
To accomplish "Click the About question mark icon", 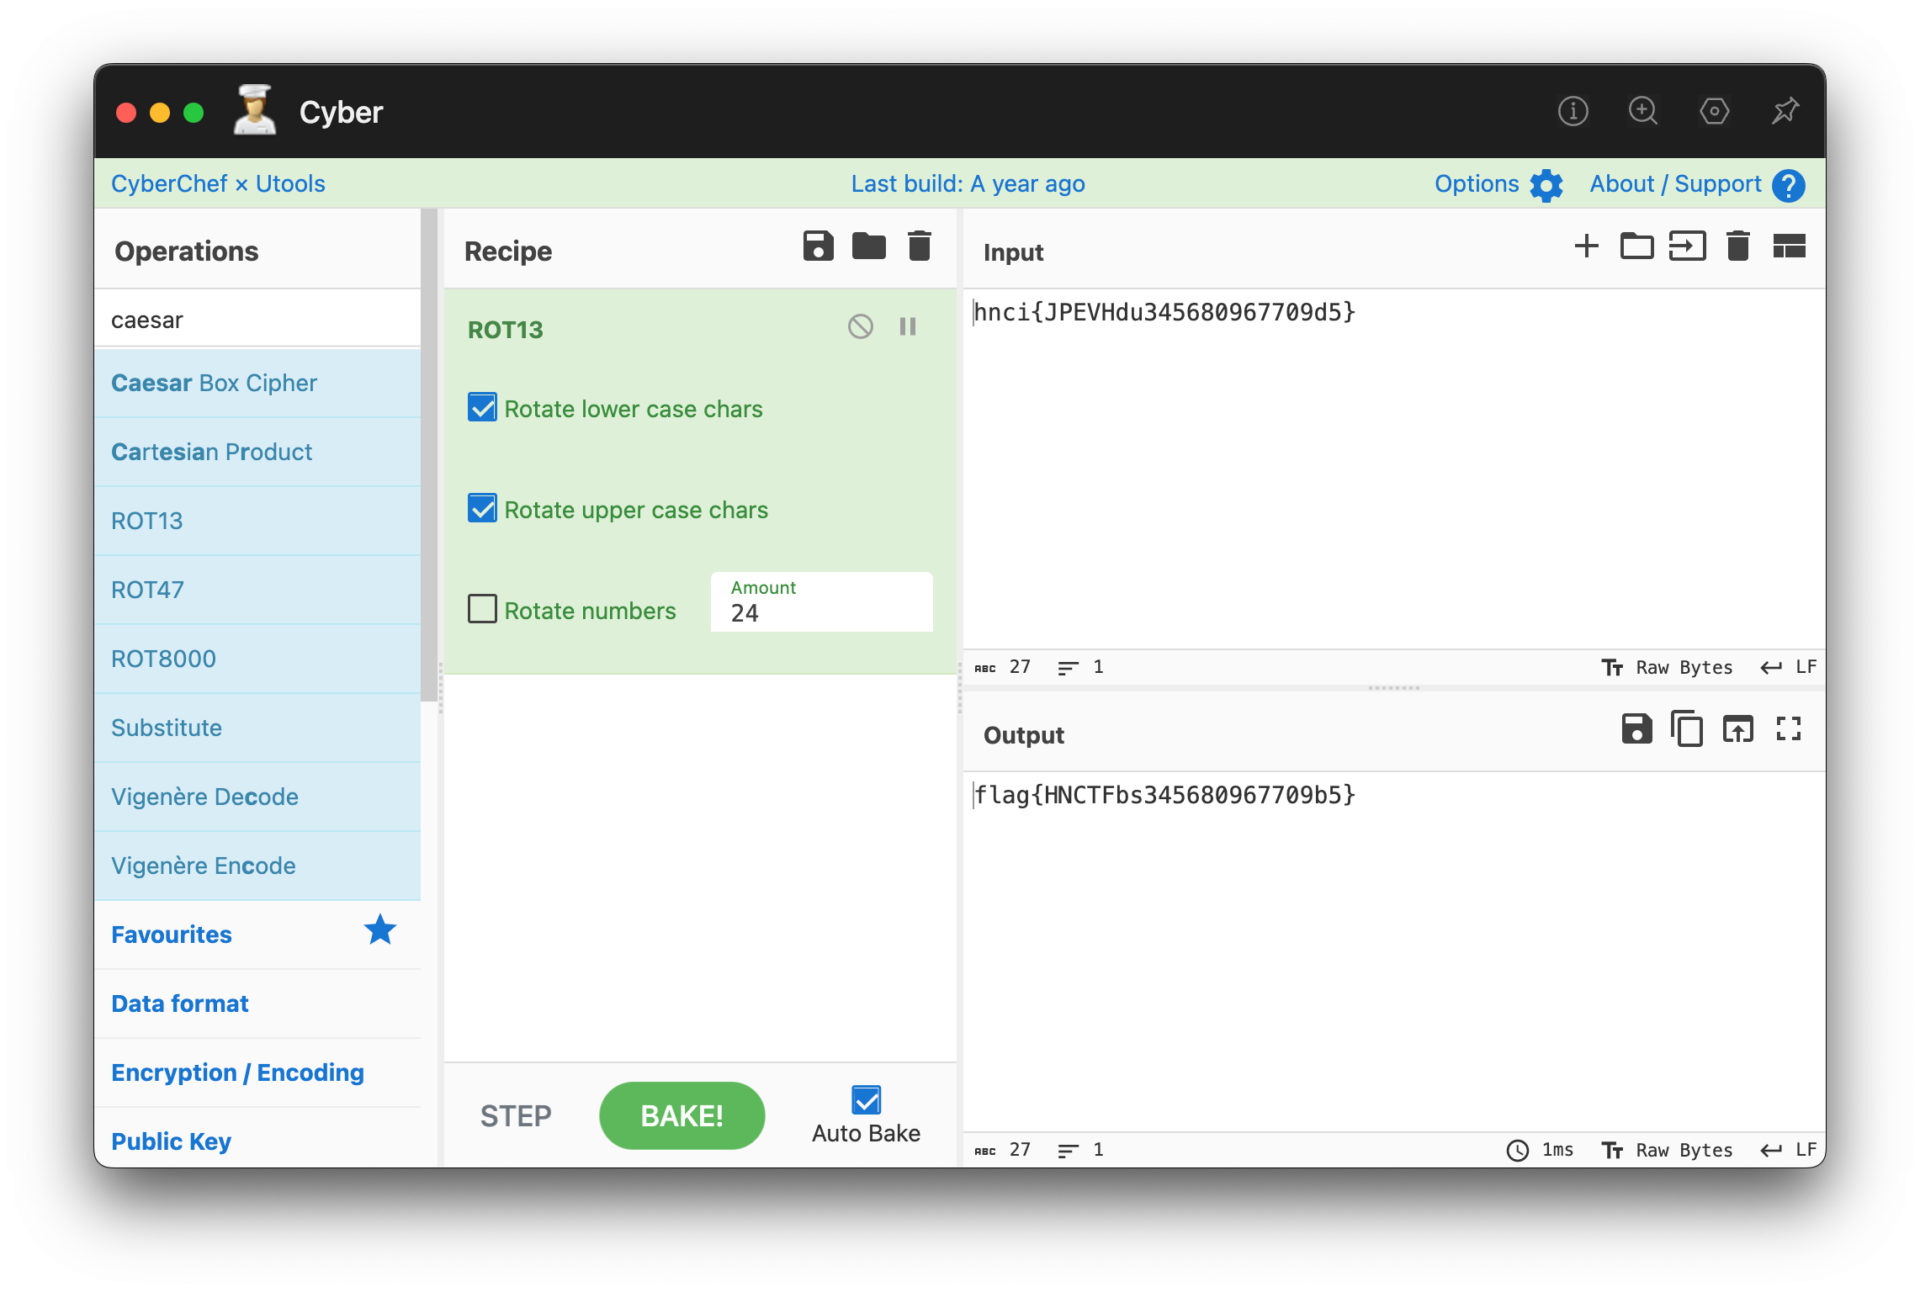I will coord(1788,185).
